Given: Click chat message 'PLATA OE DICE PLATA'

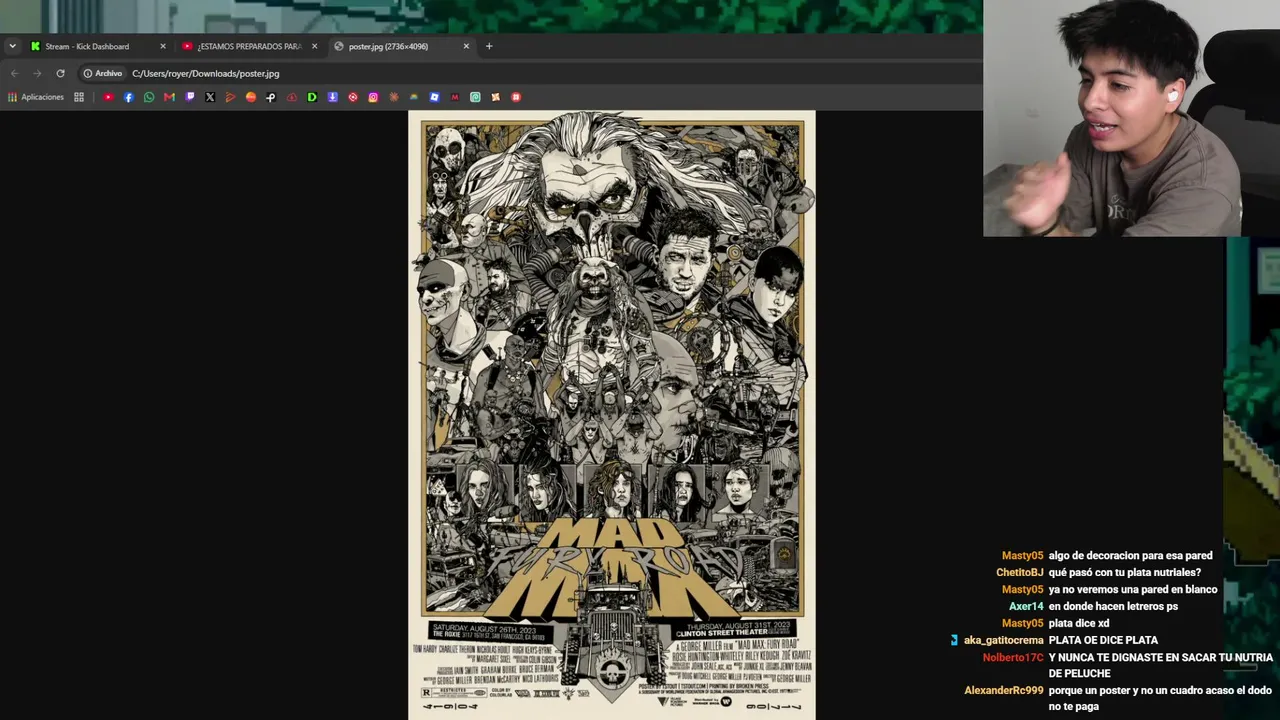Looking at the screenshot, I should pyautogui.click(x=1103, y=641).
